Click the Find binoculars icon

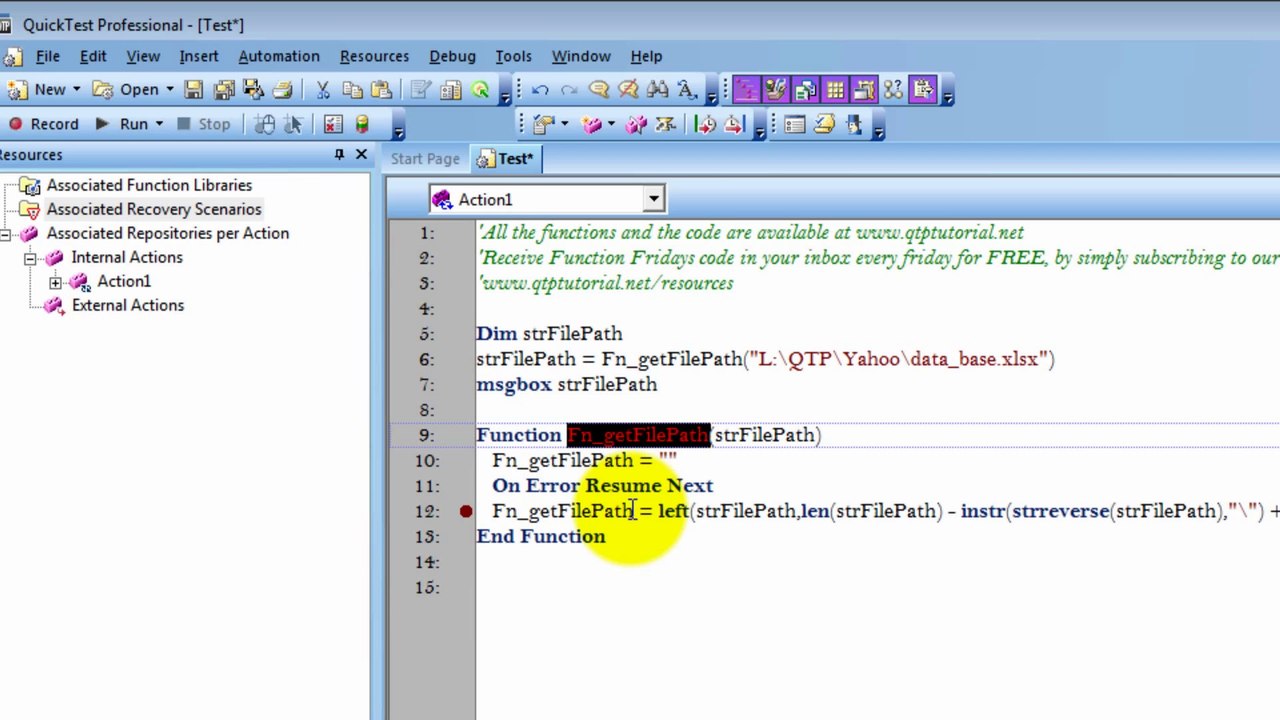(x=657, y=90)
